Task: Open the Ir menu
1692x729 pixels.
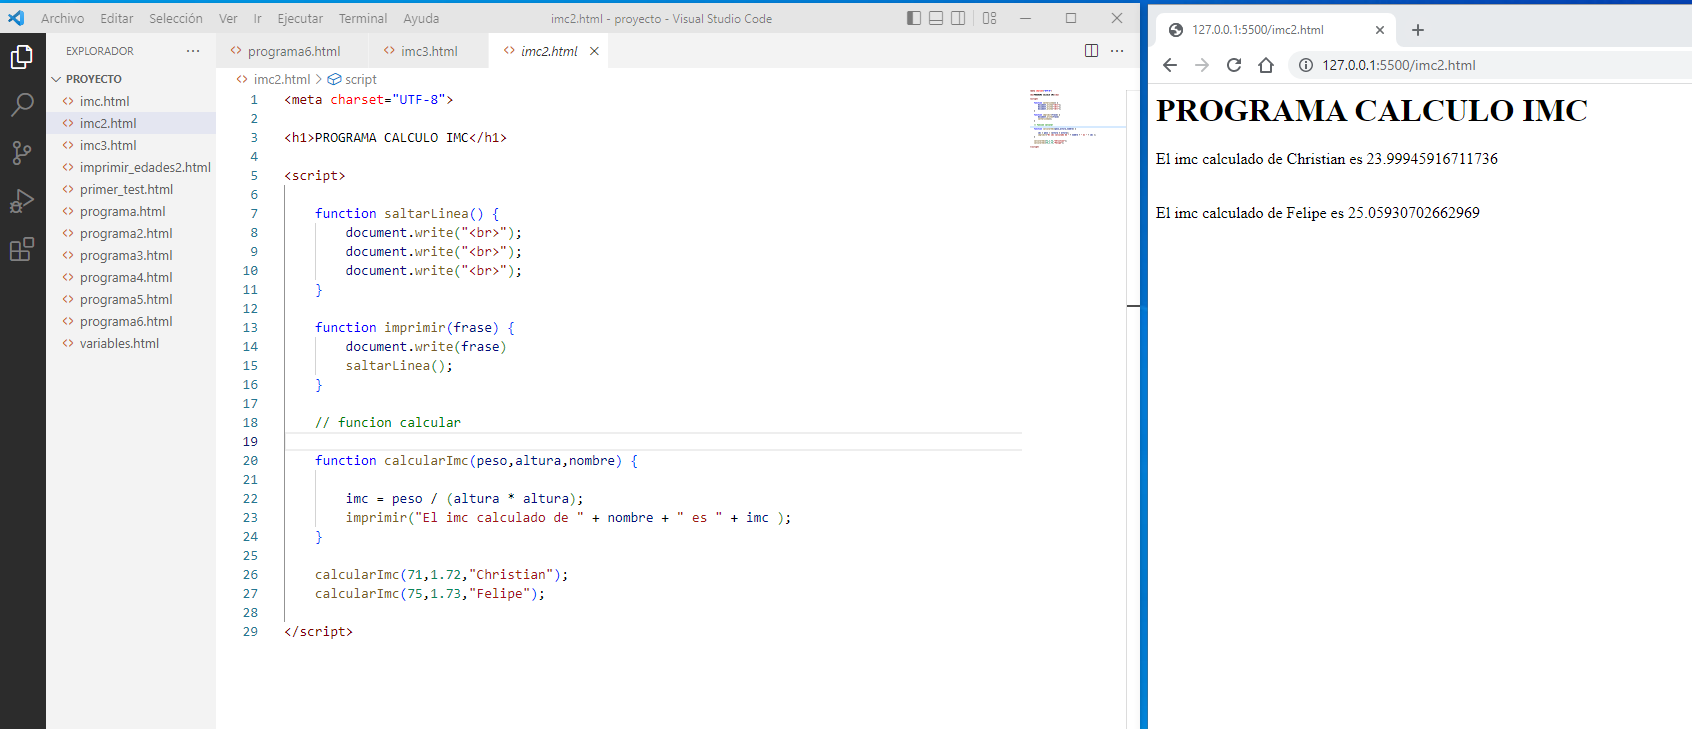Action: (257, 18)
